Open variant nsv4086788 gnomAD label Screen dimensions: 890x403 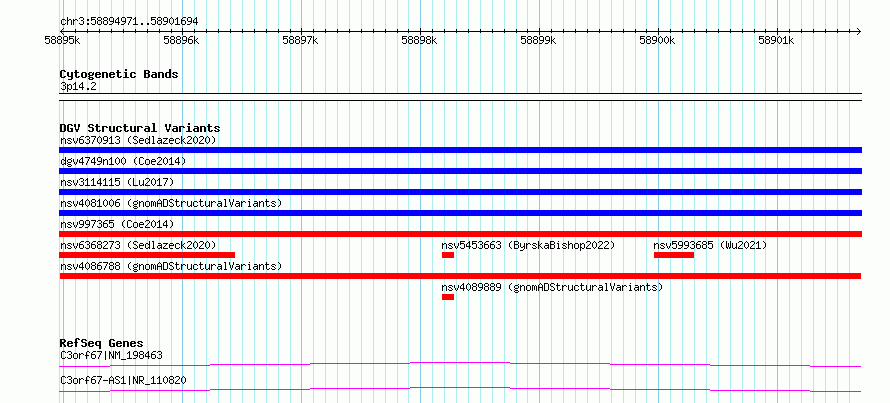[x=171, y=266]
